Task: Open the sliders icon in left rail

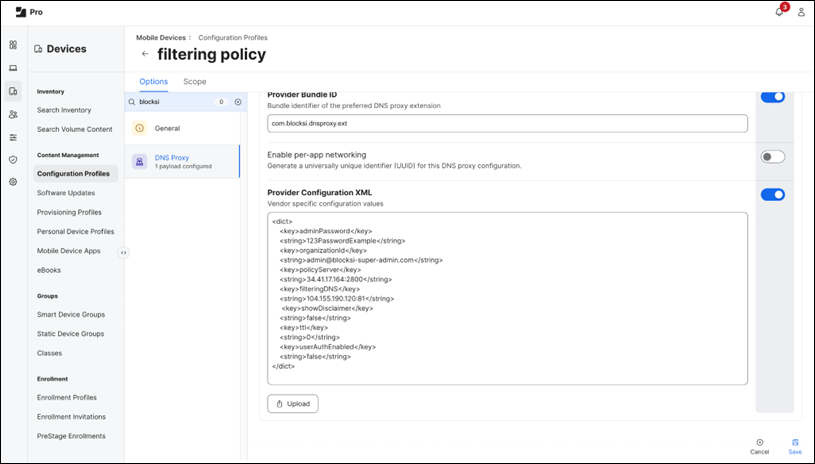Action: click(x=14, y=137)
